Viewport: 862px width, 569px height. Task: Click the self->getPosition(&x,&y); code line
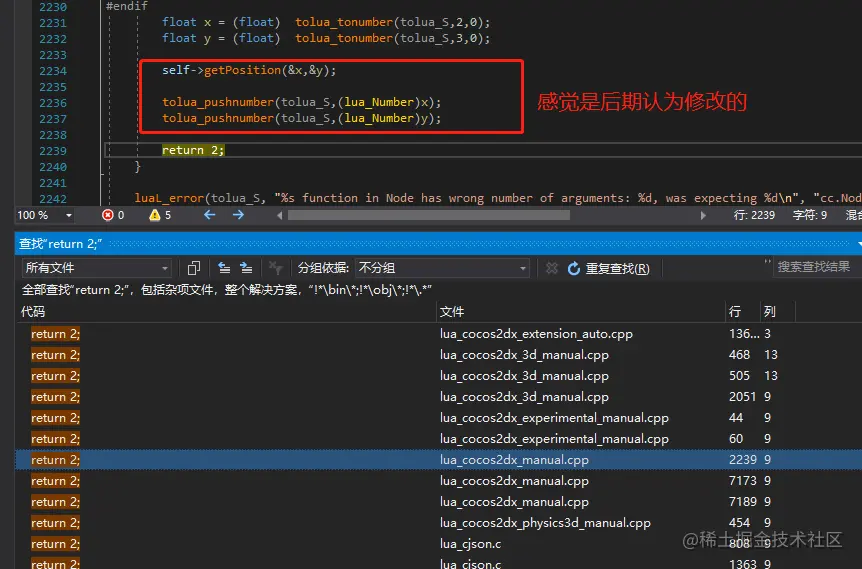coord(248,70)
